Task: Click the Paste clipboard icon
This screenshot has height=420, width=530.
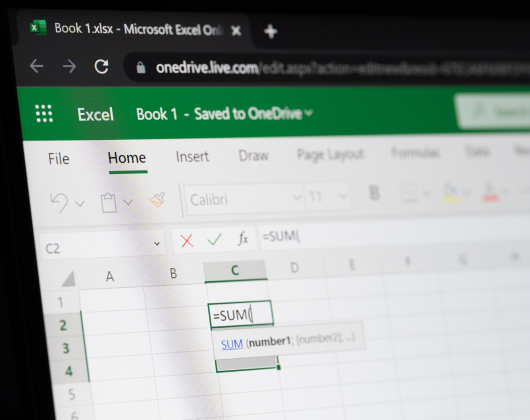Action: (x=109, y=203)
